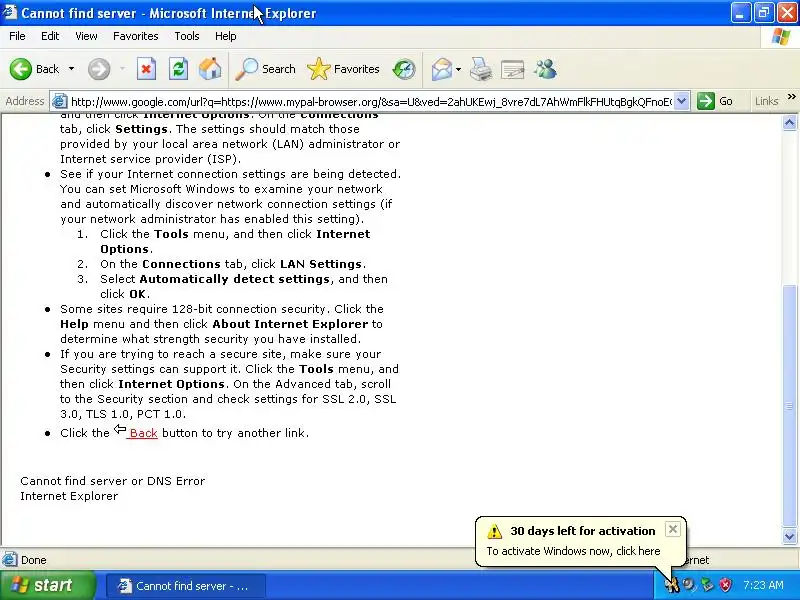Click the Windows flag logo throbber

pyautogui.click(x=781, y=36)
